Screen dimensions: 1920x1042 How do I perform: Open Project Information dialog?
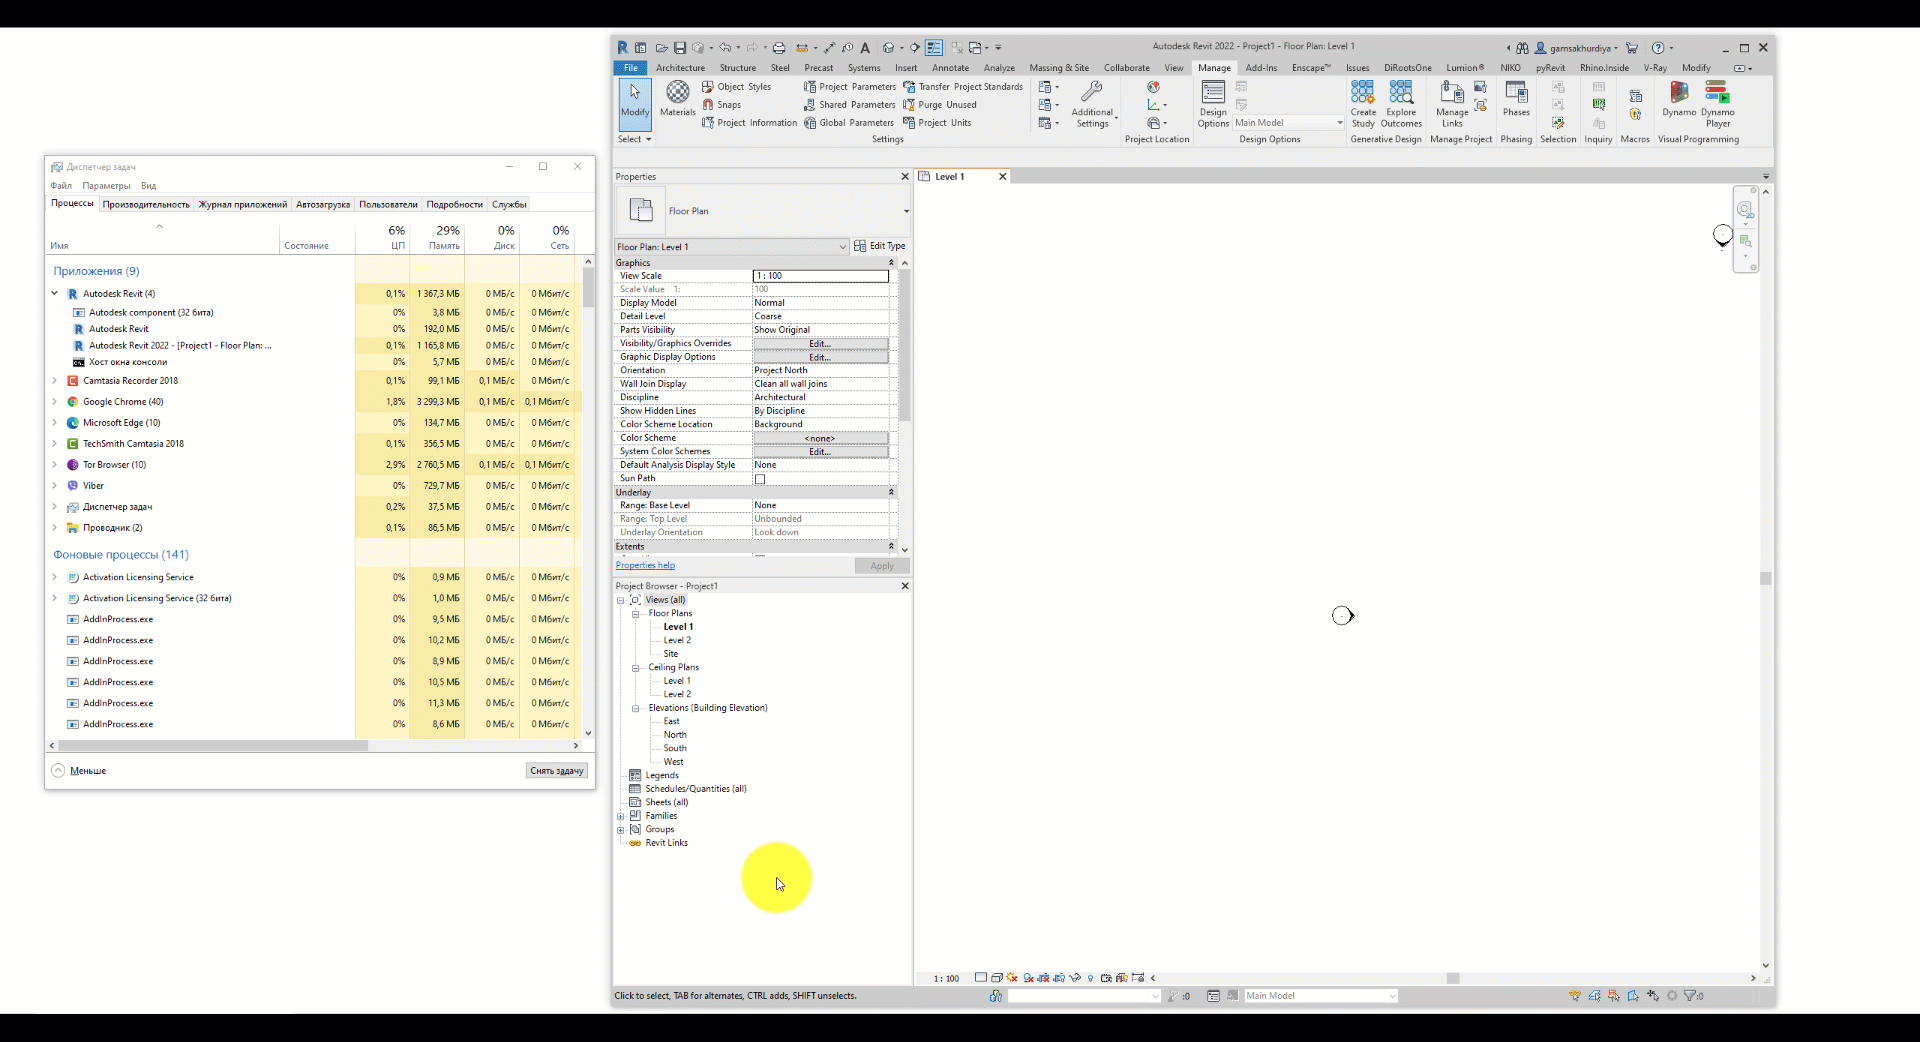click(749, 123)
